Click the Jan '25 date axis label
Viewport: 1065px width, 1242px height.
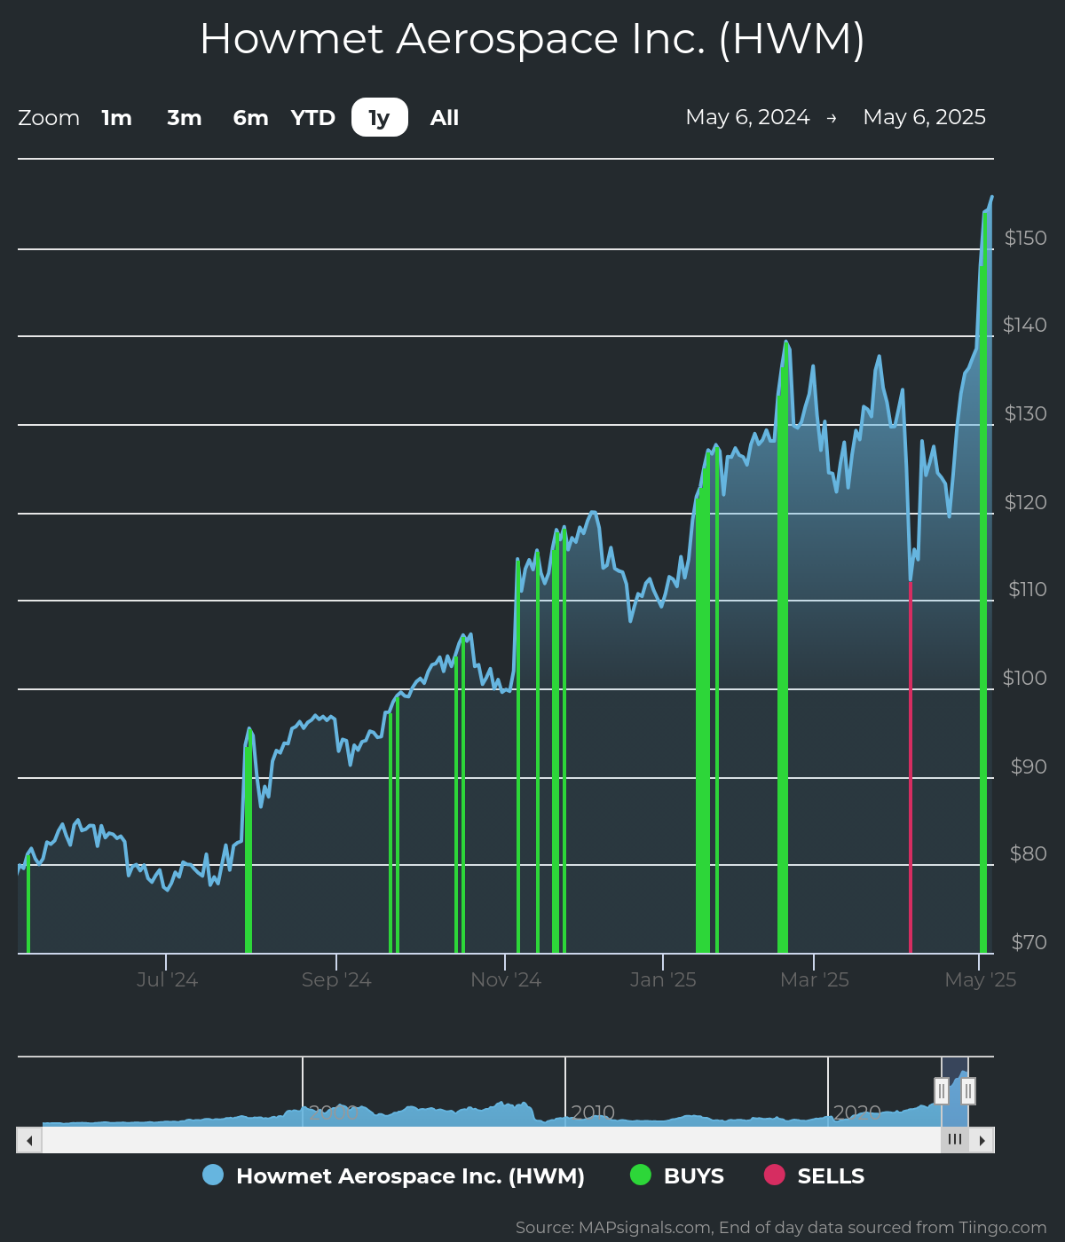[x=663, y=980]
